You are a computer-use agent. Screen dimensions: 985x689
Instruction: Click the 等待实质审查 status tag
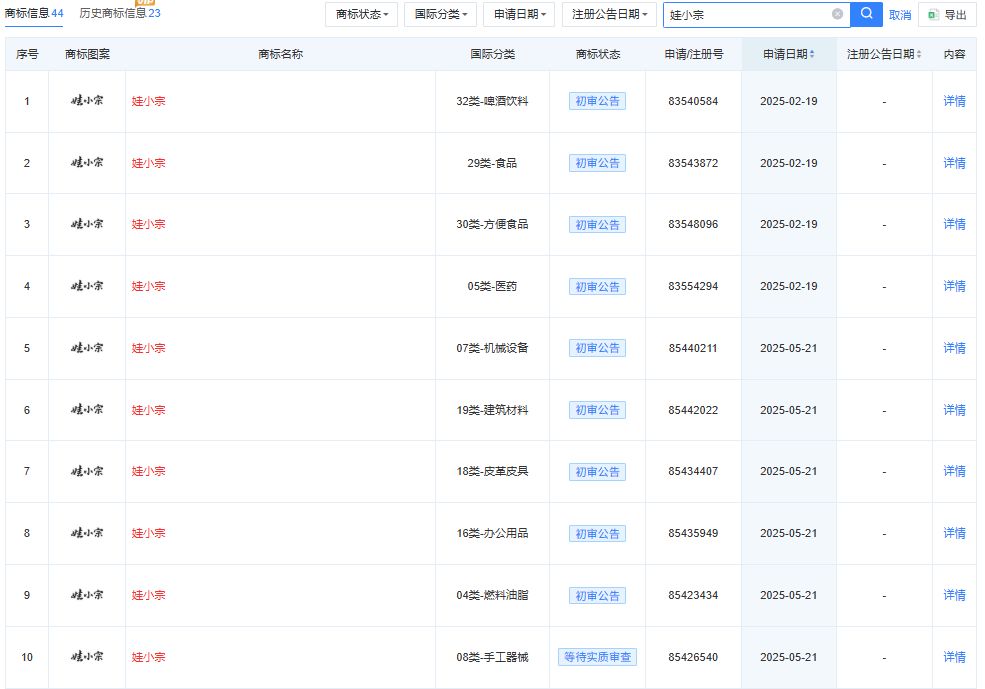click(x=598, y=657)
